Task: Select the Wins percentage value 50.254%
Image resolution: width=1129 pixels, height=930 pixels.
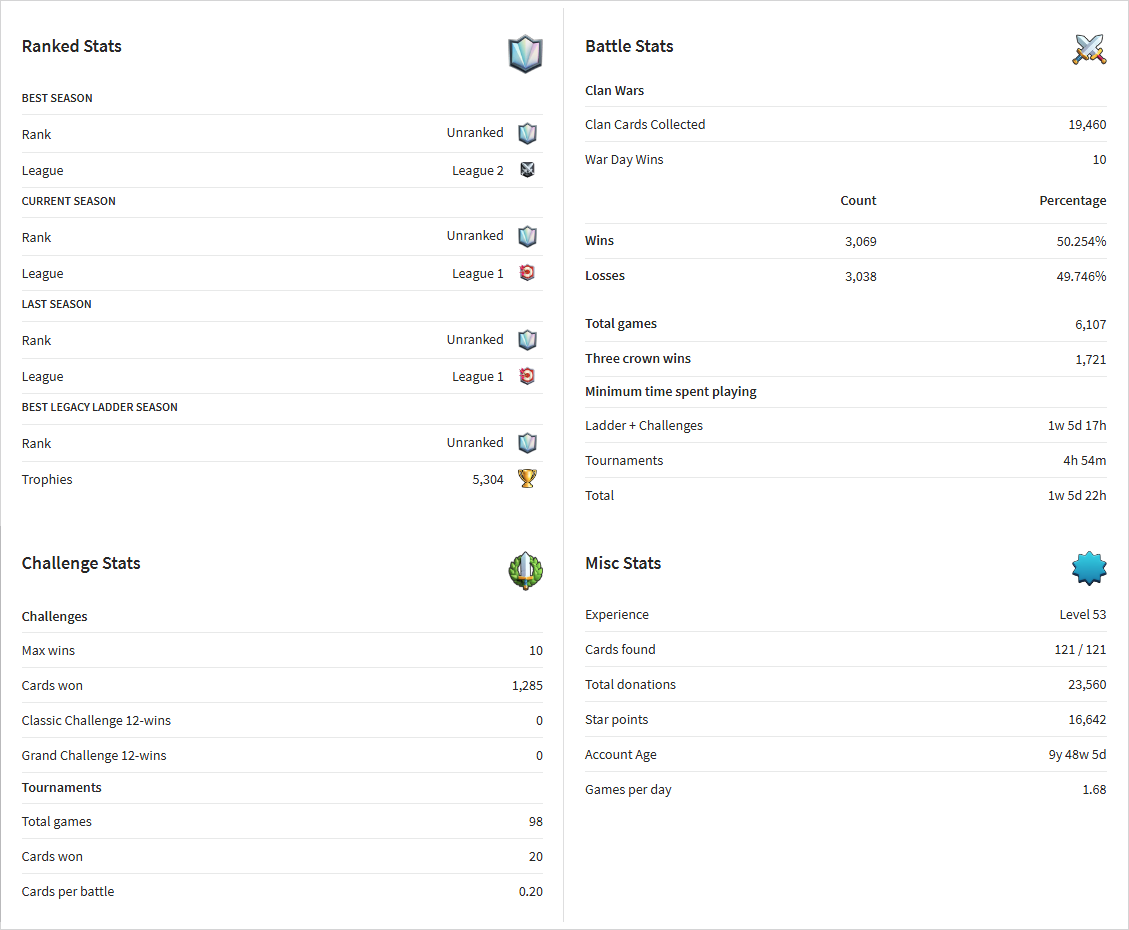Action: 1081,242
